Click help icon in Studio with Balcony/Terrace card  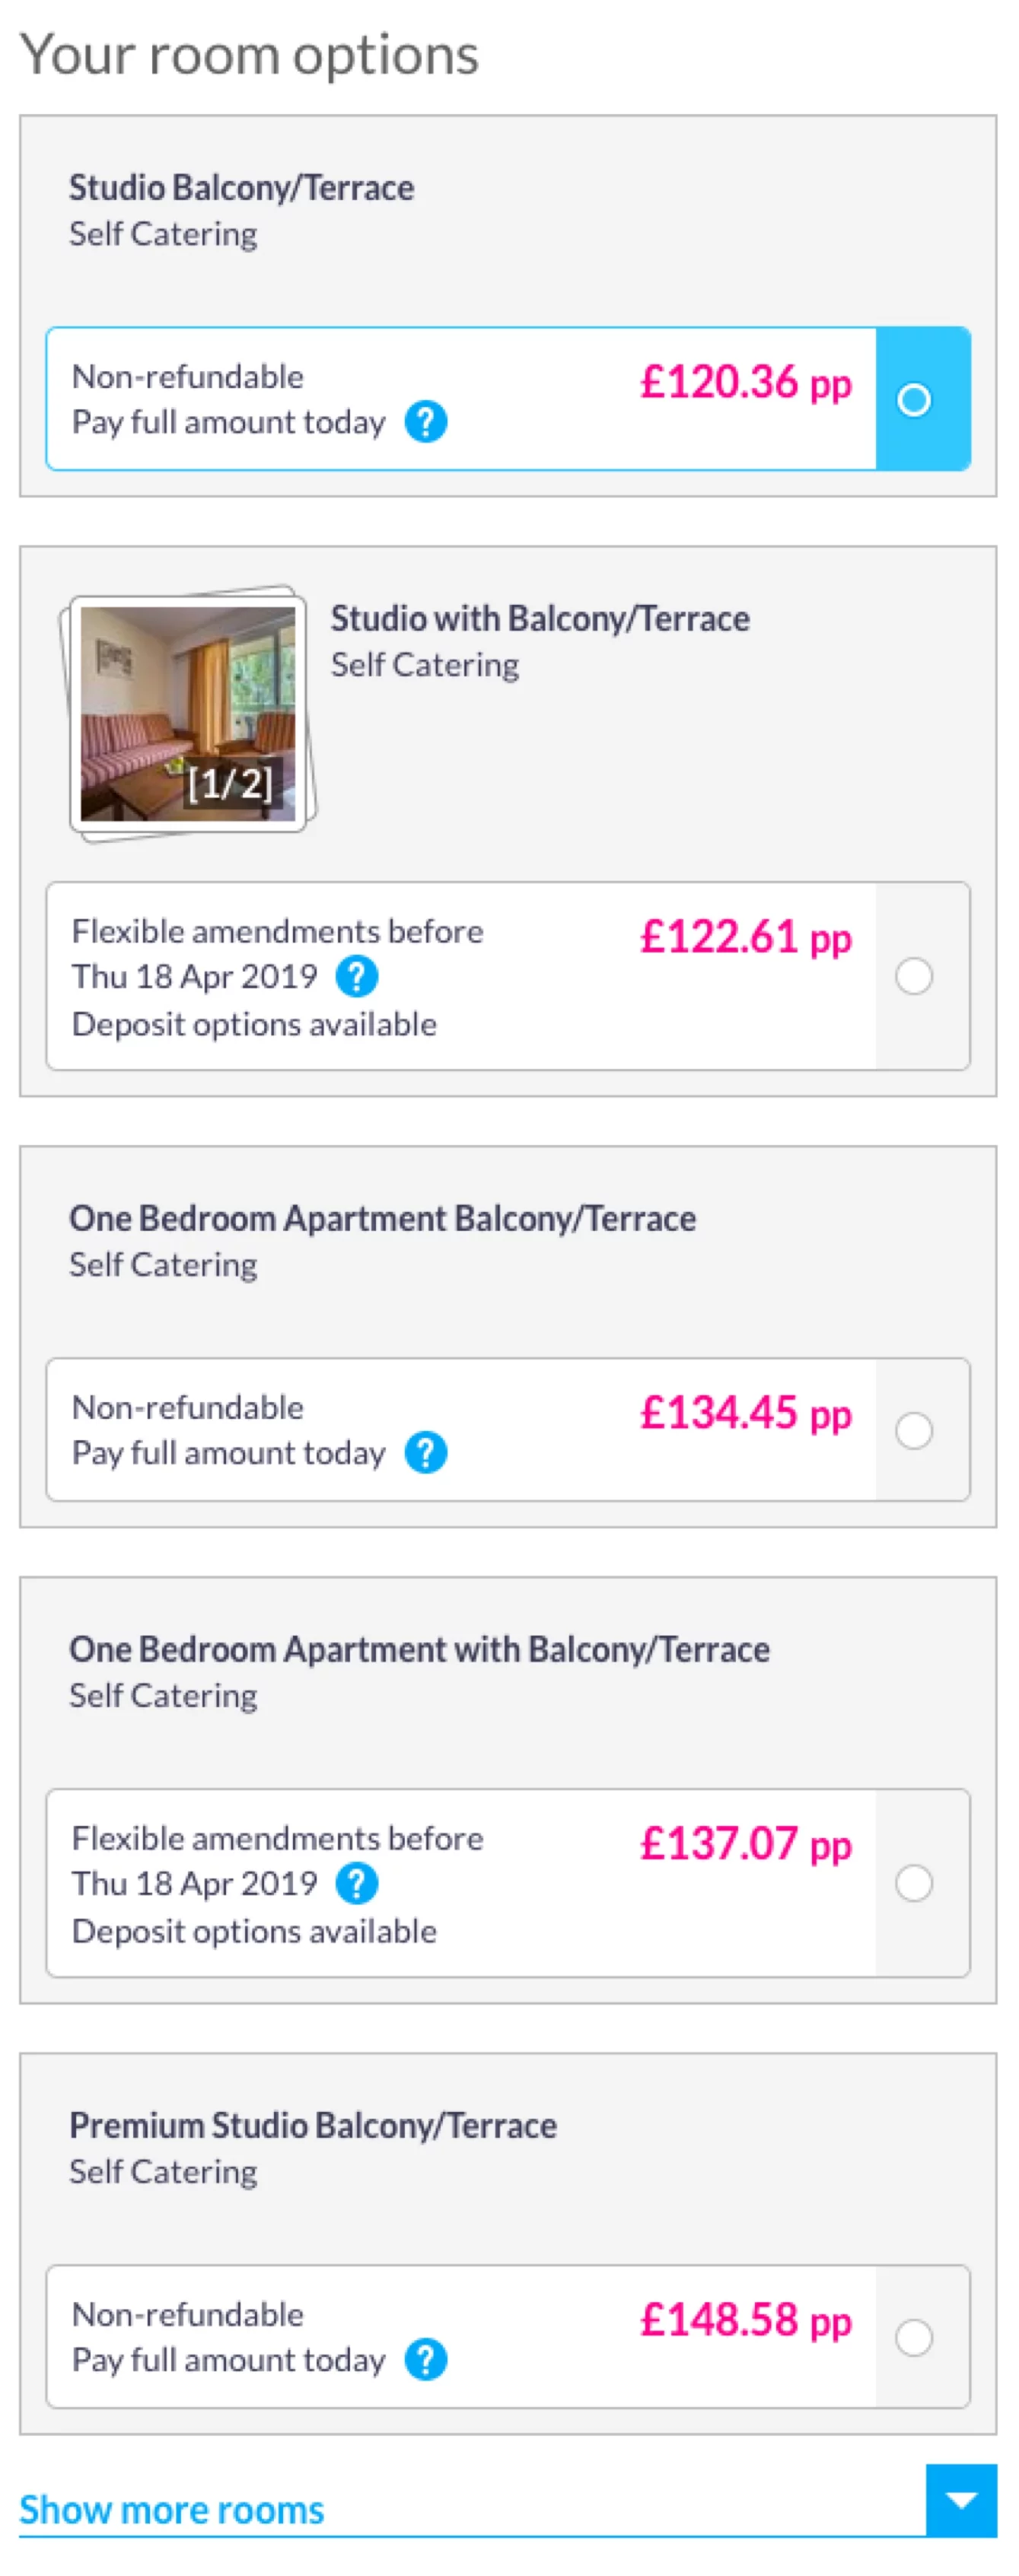[x=357, y=976]
